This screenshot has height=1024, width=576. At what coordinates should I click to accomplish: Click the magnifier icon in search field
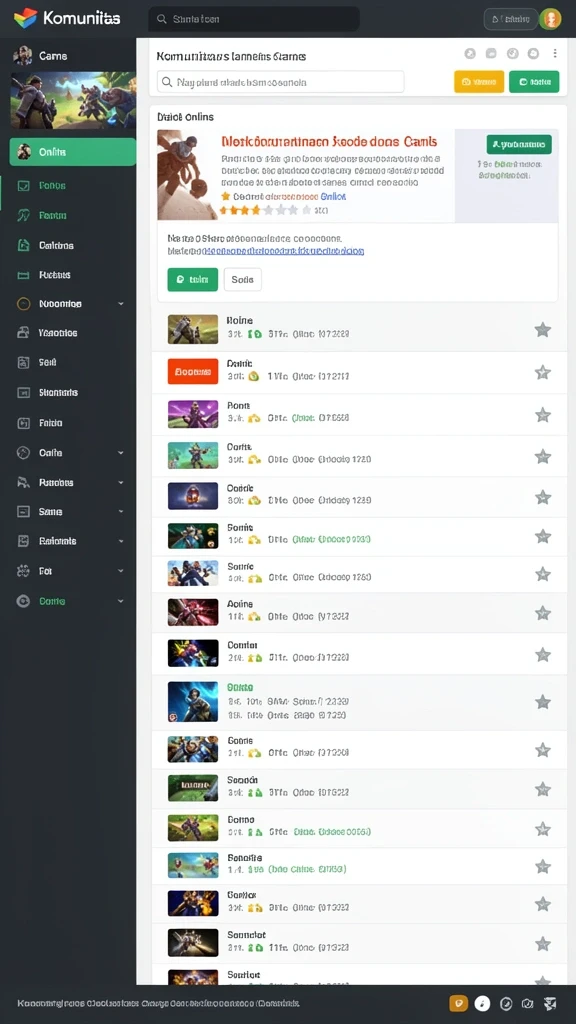168,82
